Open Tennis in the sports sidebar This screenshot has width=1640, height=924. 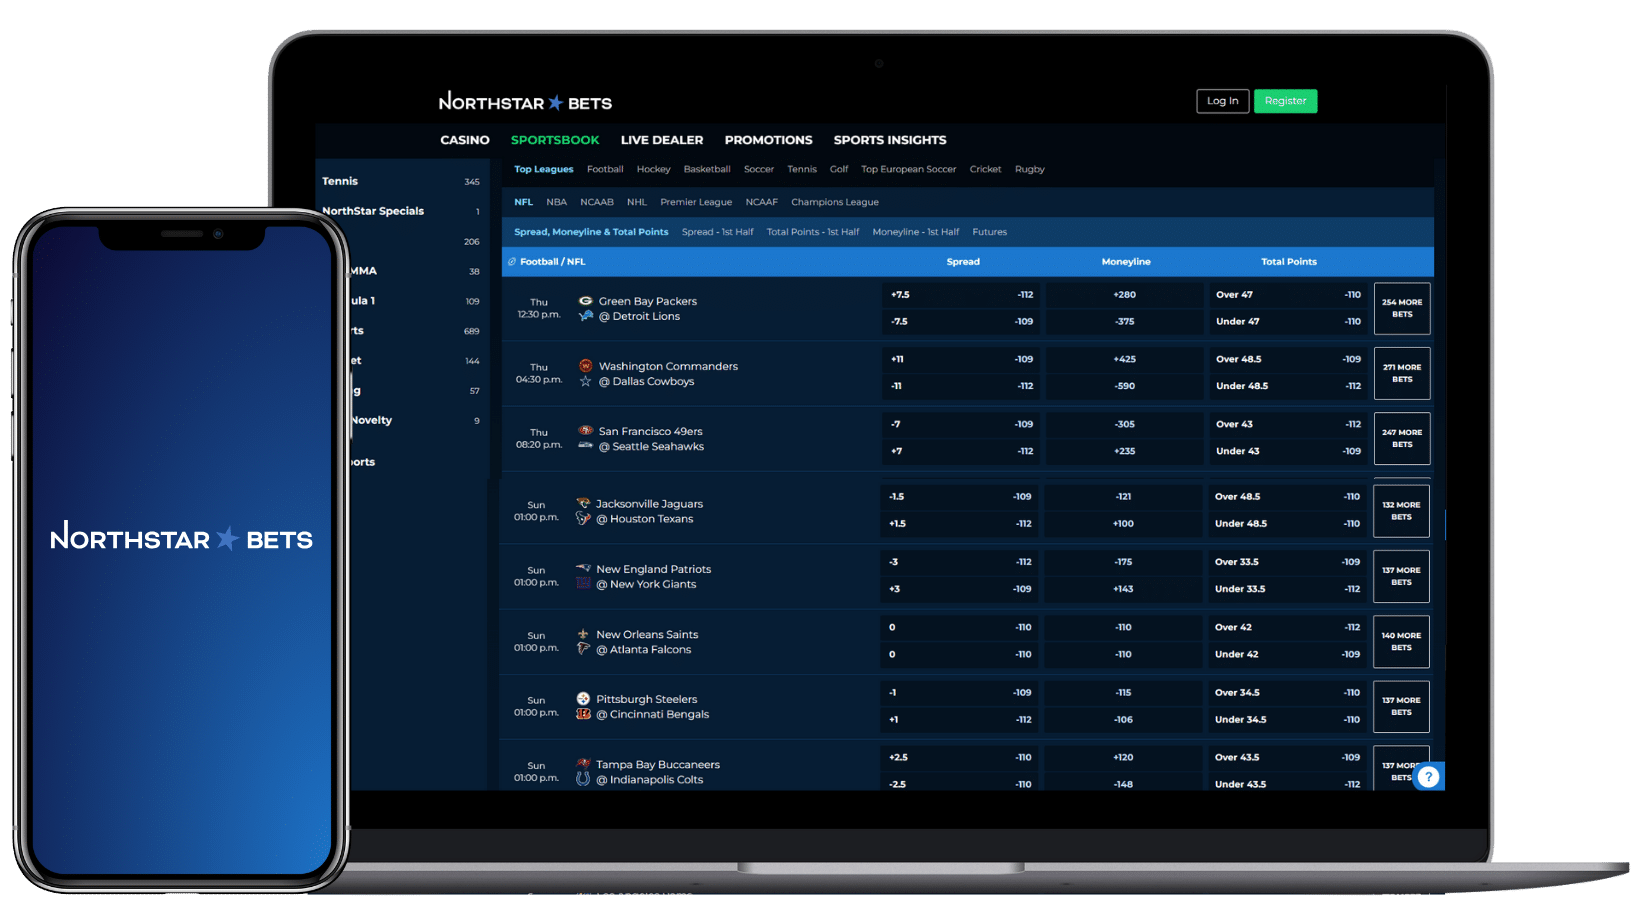[x=401, y=181]
